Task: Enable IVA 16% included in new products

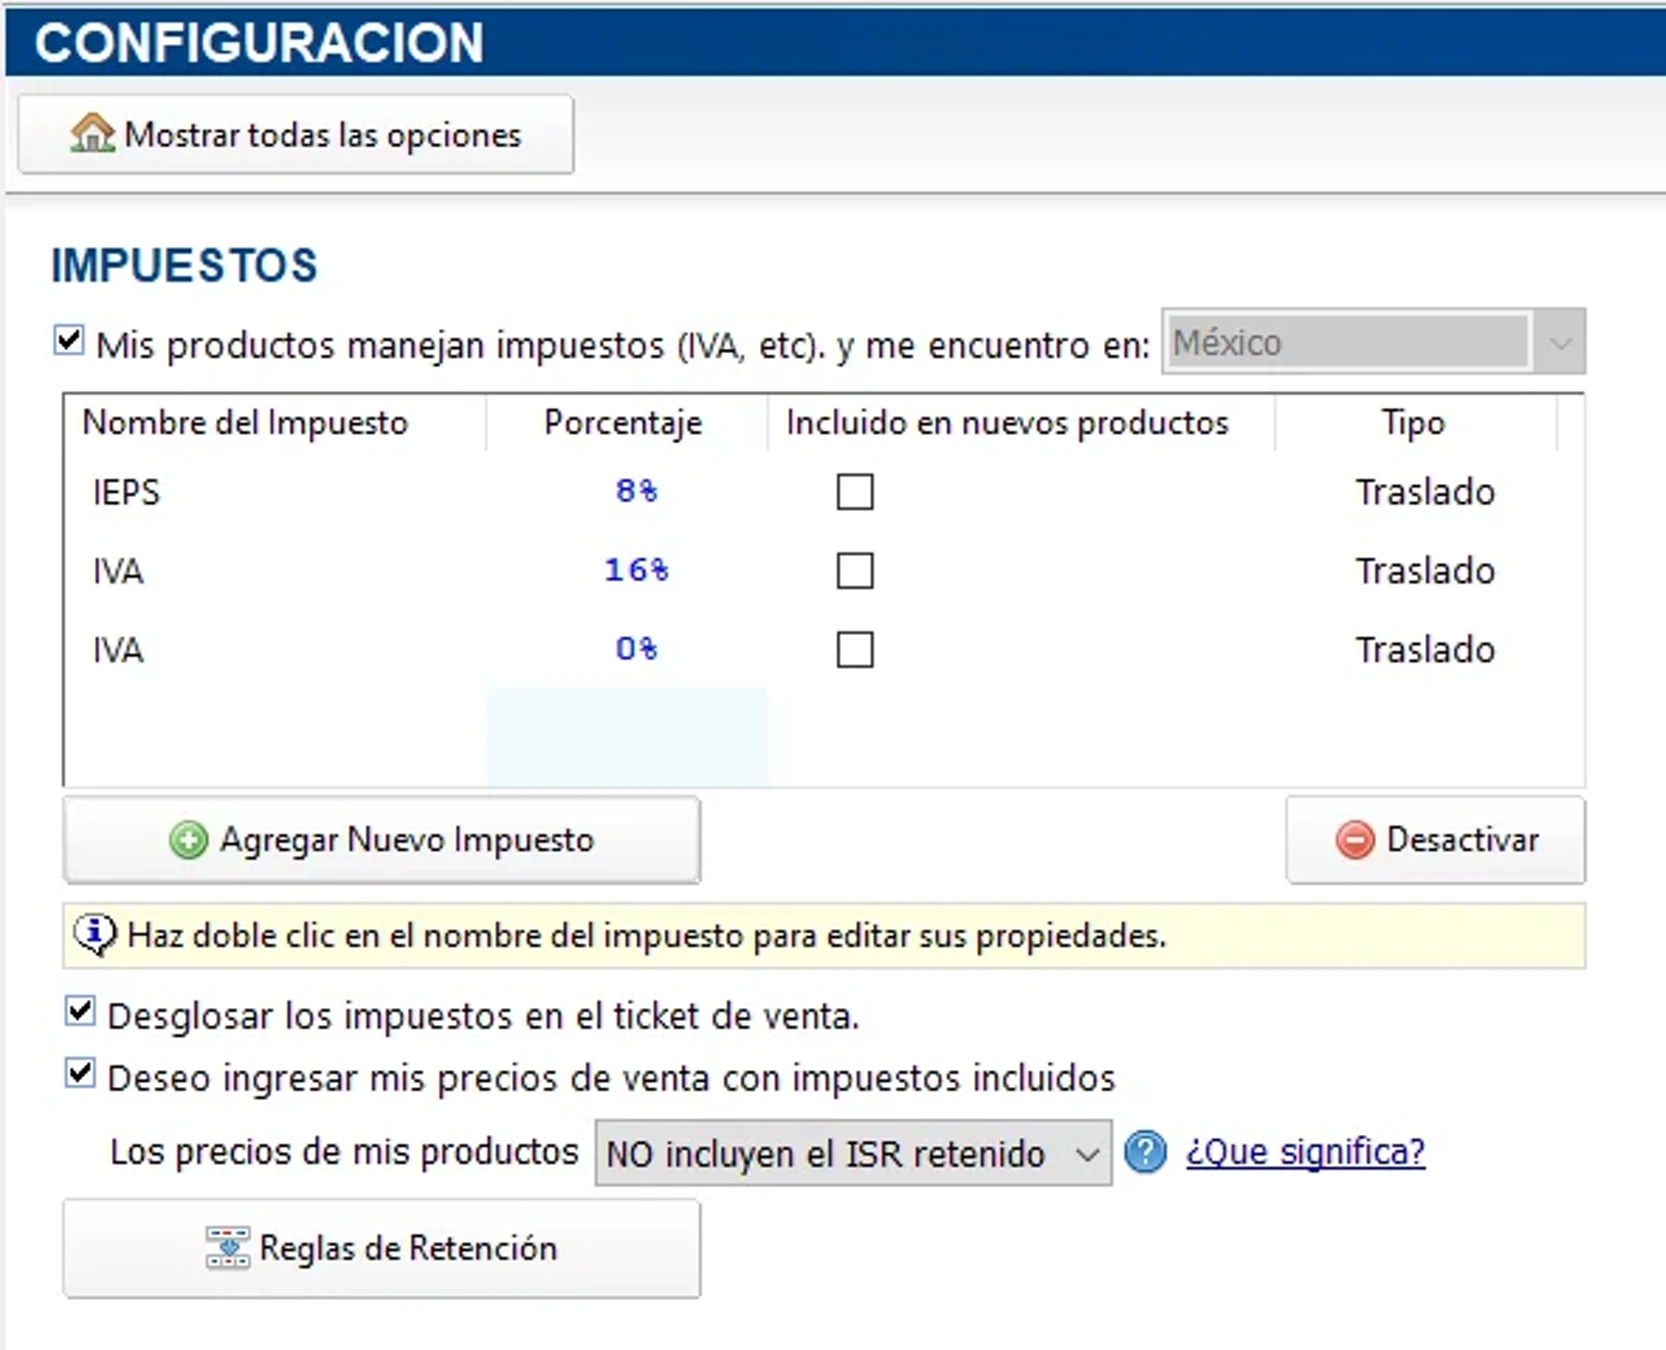Action: pyautogui.click(x=855, y=571)
